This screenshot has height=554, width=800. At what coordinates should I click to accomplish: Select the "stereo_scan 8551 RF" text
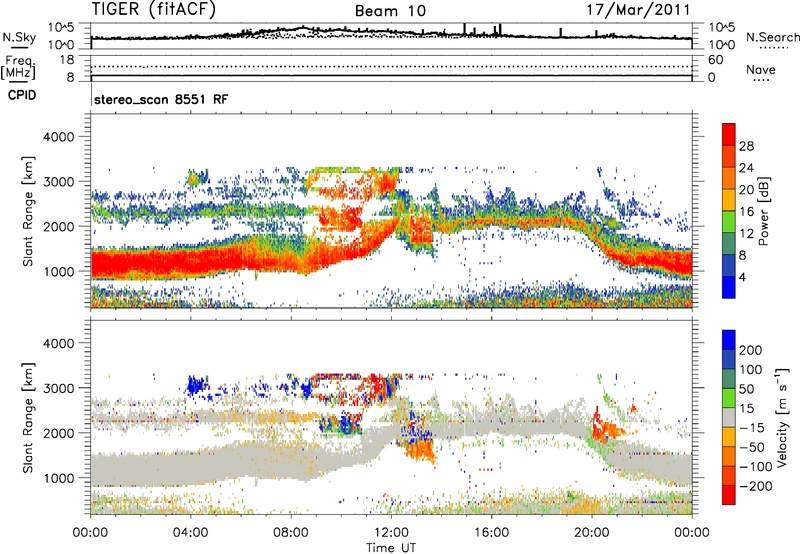[161, 99]
